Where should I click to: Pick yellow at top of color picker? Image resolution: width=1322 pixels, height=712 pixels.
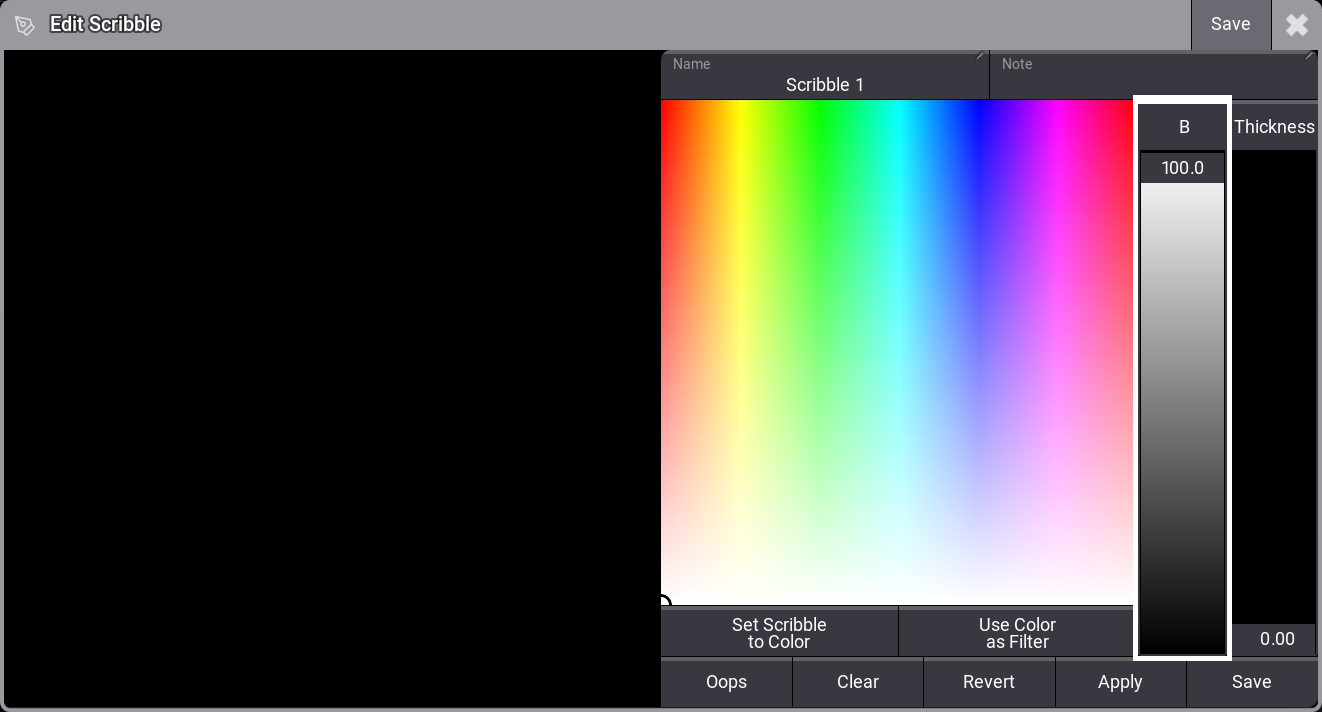[740, 104]
